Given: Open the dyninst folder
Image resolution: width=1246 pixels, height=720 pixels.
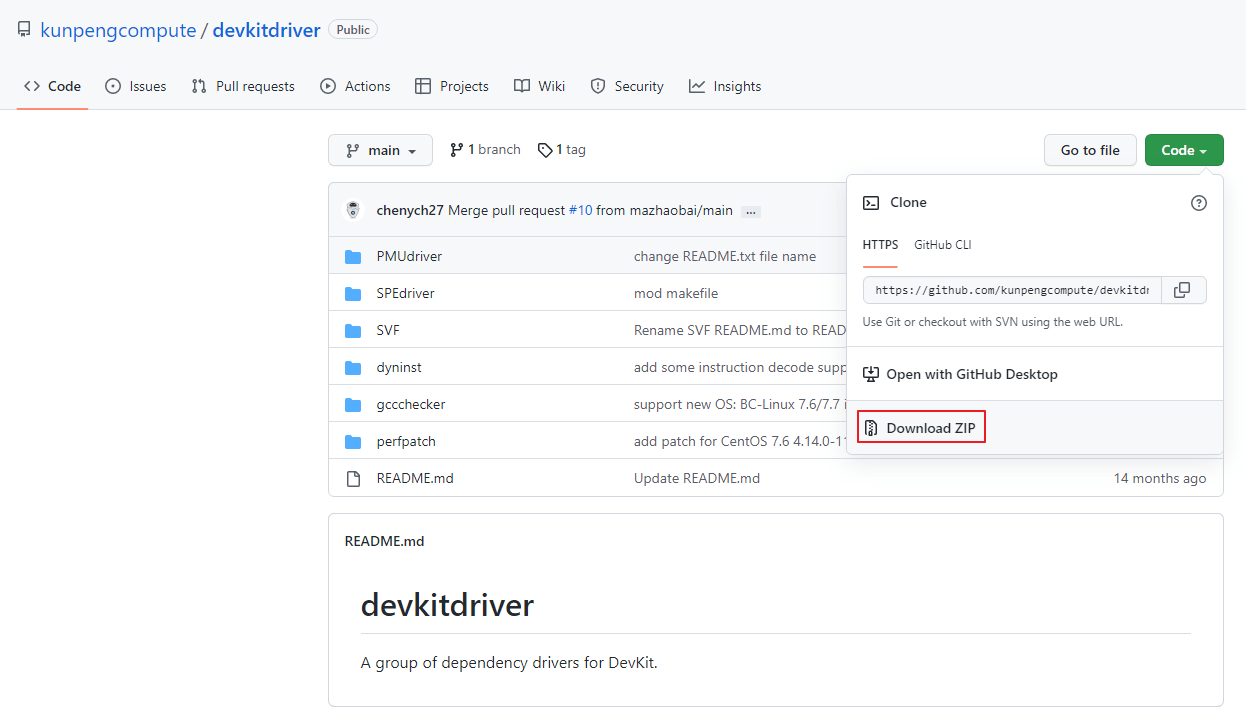Looking at the screenshot, I should coord(399,367).
